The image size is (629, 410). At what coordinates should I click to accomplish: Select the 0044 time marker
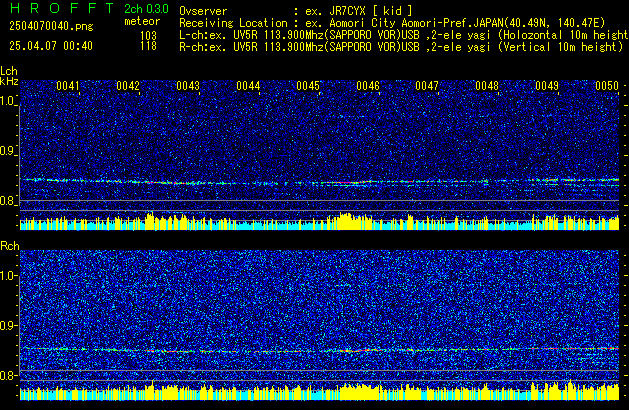(x=248, y=86)
